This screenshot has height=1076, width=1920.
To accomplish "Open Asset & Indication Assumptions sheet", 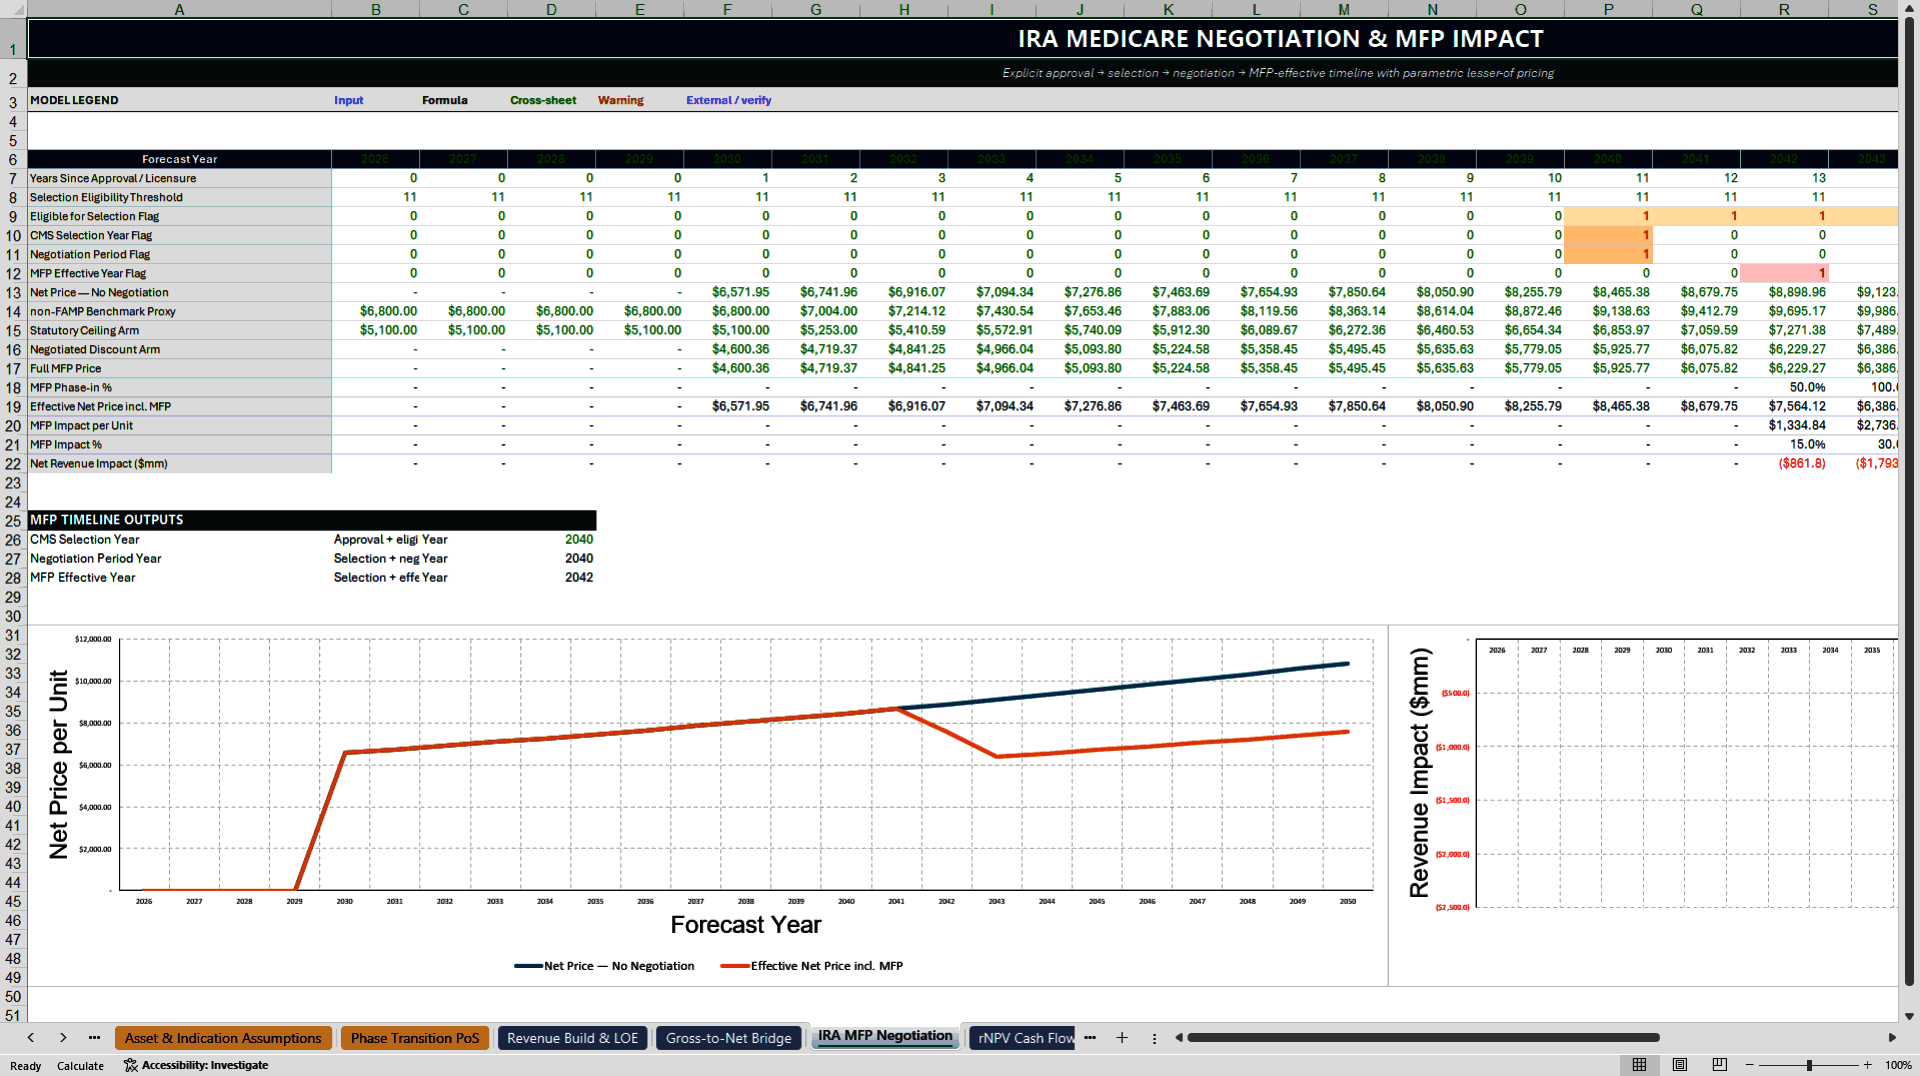I will pos(223,1038).
